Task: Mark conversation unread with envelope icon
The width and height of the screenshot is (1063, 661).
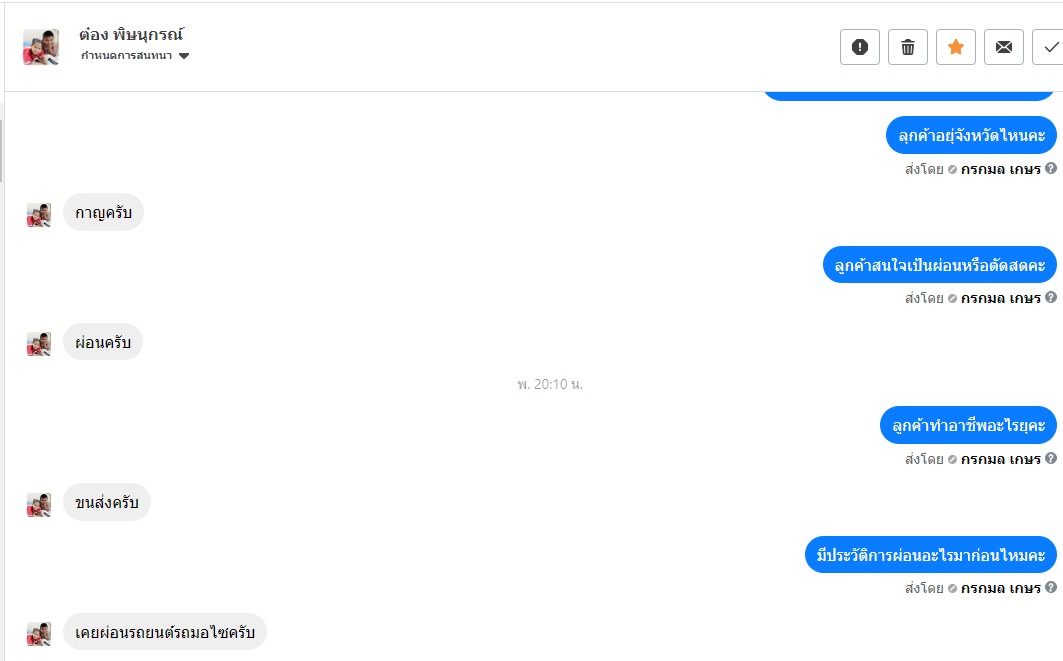Action: point(1004,47)
